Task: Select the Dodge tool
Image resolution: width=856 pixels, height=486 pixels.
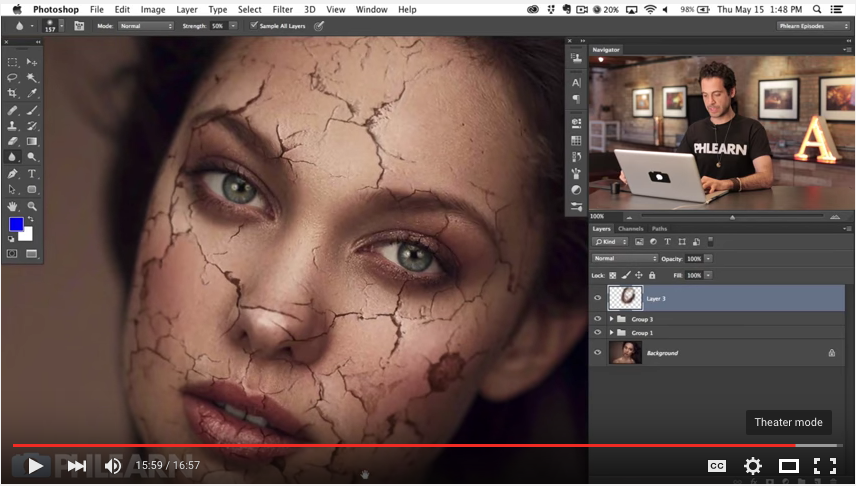Action: tap(32, 157)
